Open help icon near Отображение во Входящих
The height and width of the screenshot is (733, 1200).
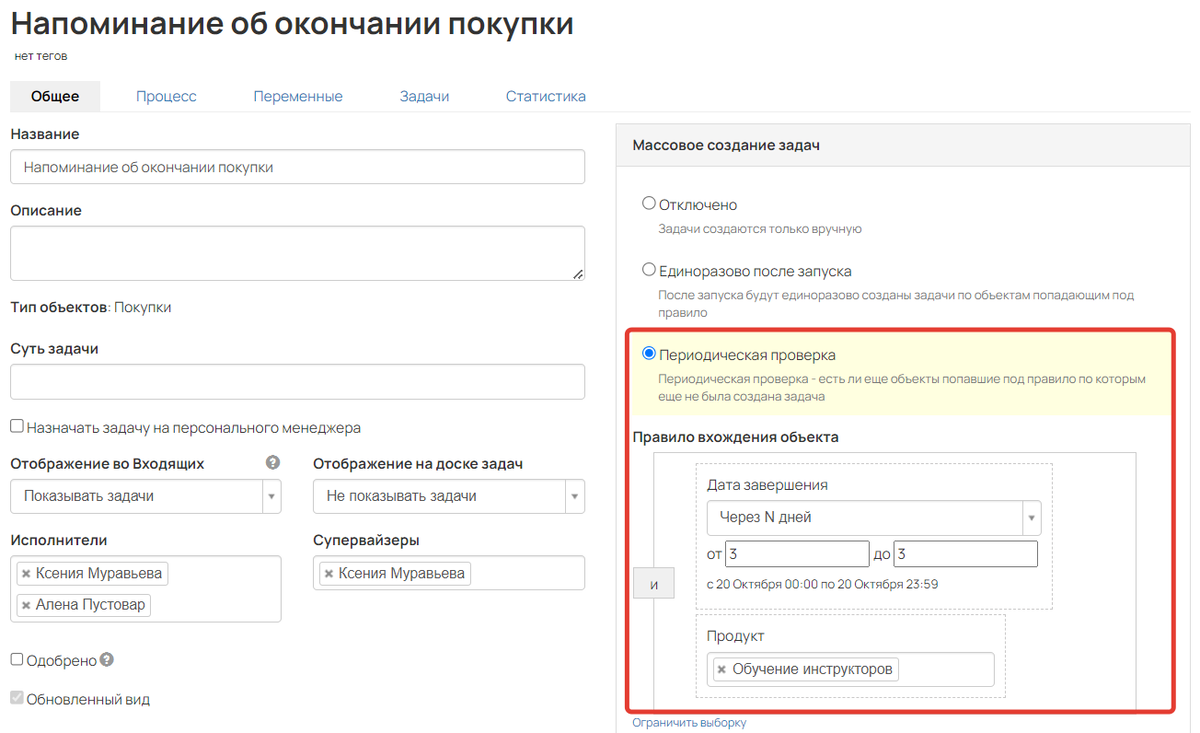(273, 463)
